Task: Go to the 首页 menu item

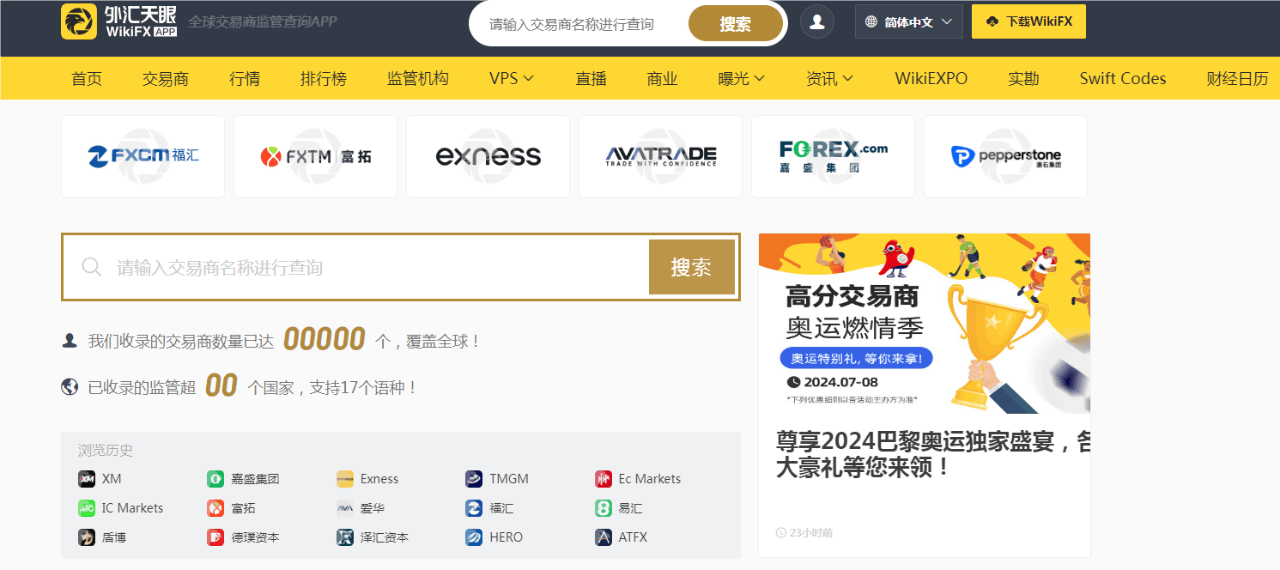Action: (x=87, y=78)
